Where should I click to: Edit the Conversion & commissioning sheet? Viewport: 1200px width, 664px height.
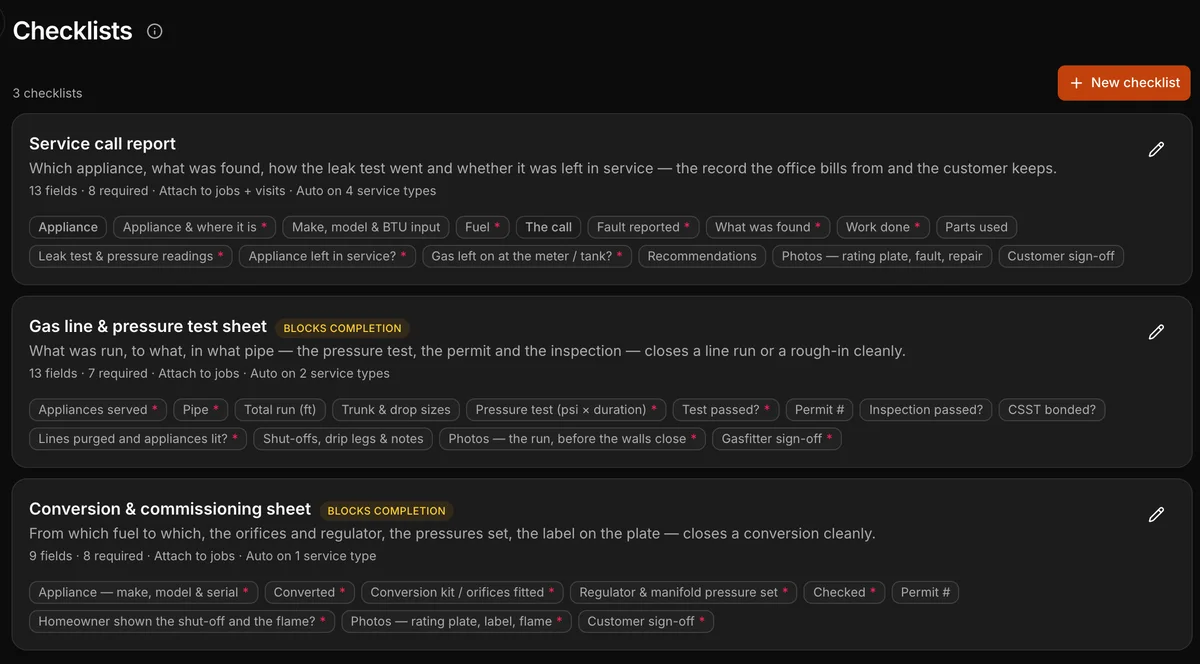(1156, 515)
